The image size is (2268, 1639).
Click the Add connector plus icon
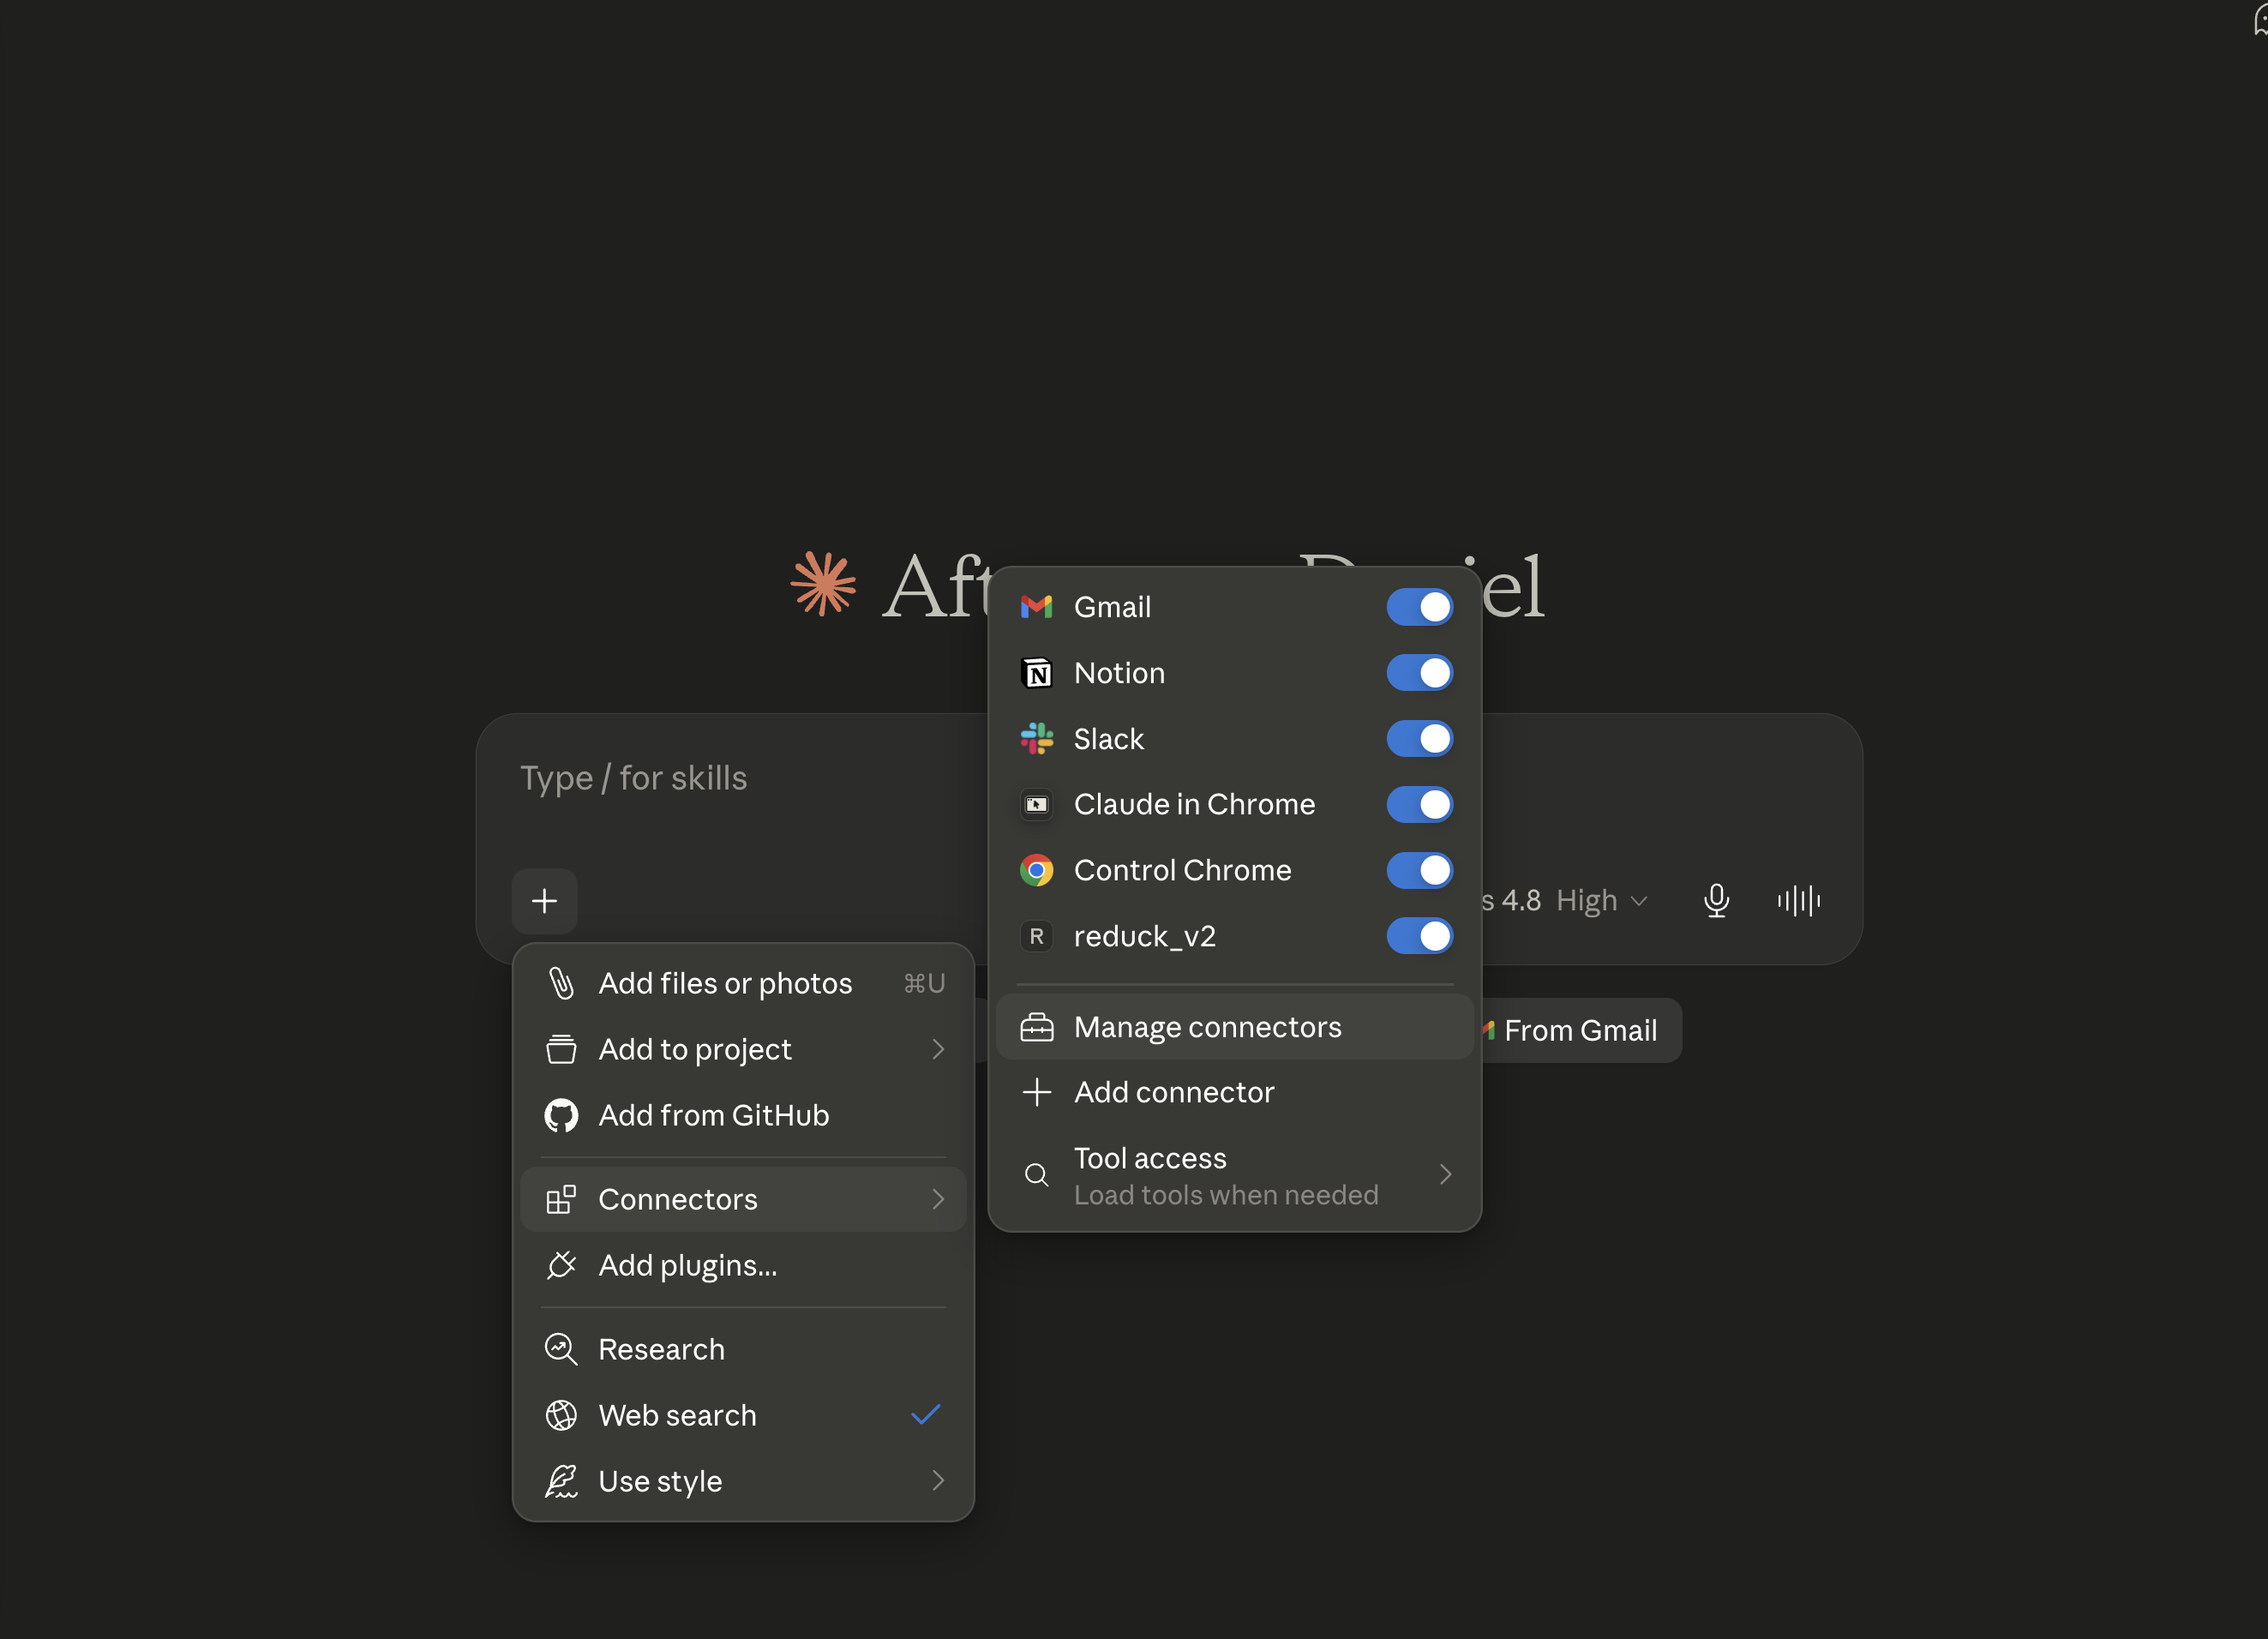[x=1037, y=1092]
